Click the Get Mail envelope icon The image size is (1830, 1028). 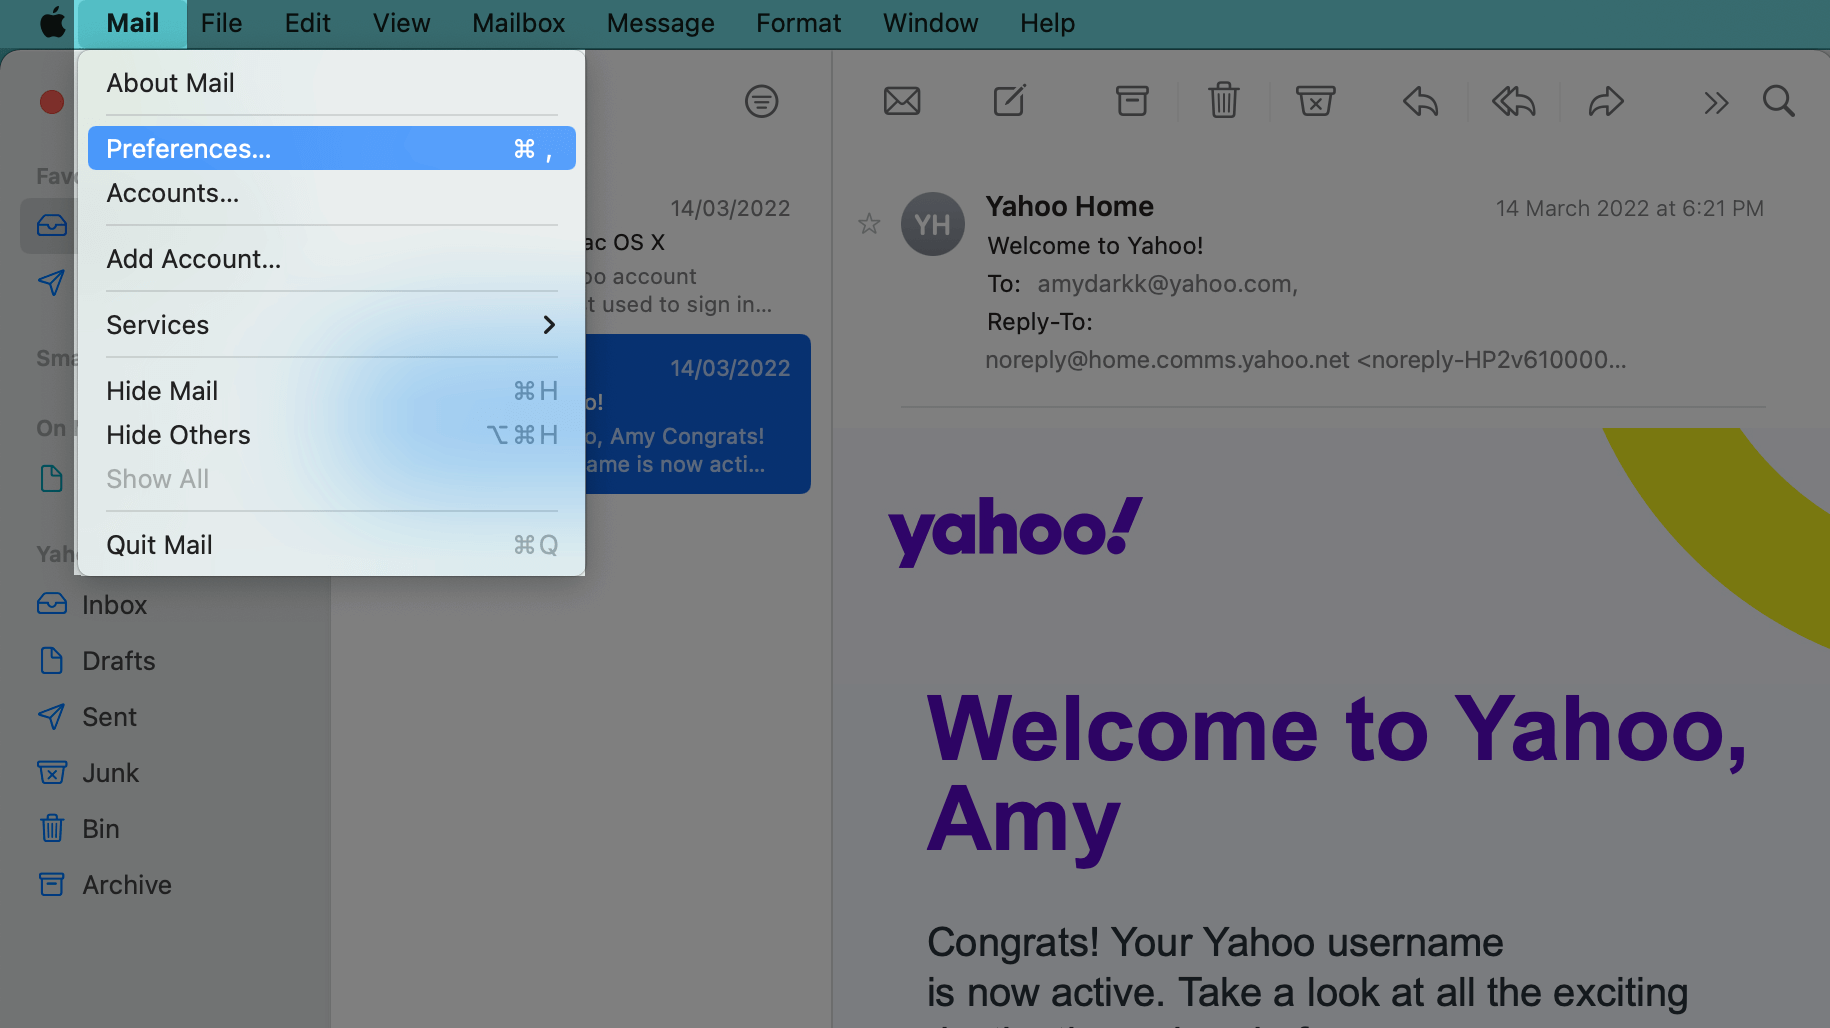(902, 101)
